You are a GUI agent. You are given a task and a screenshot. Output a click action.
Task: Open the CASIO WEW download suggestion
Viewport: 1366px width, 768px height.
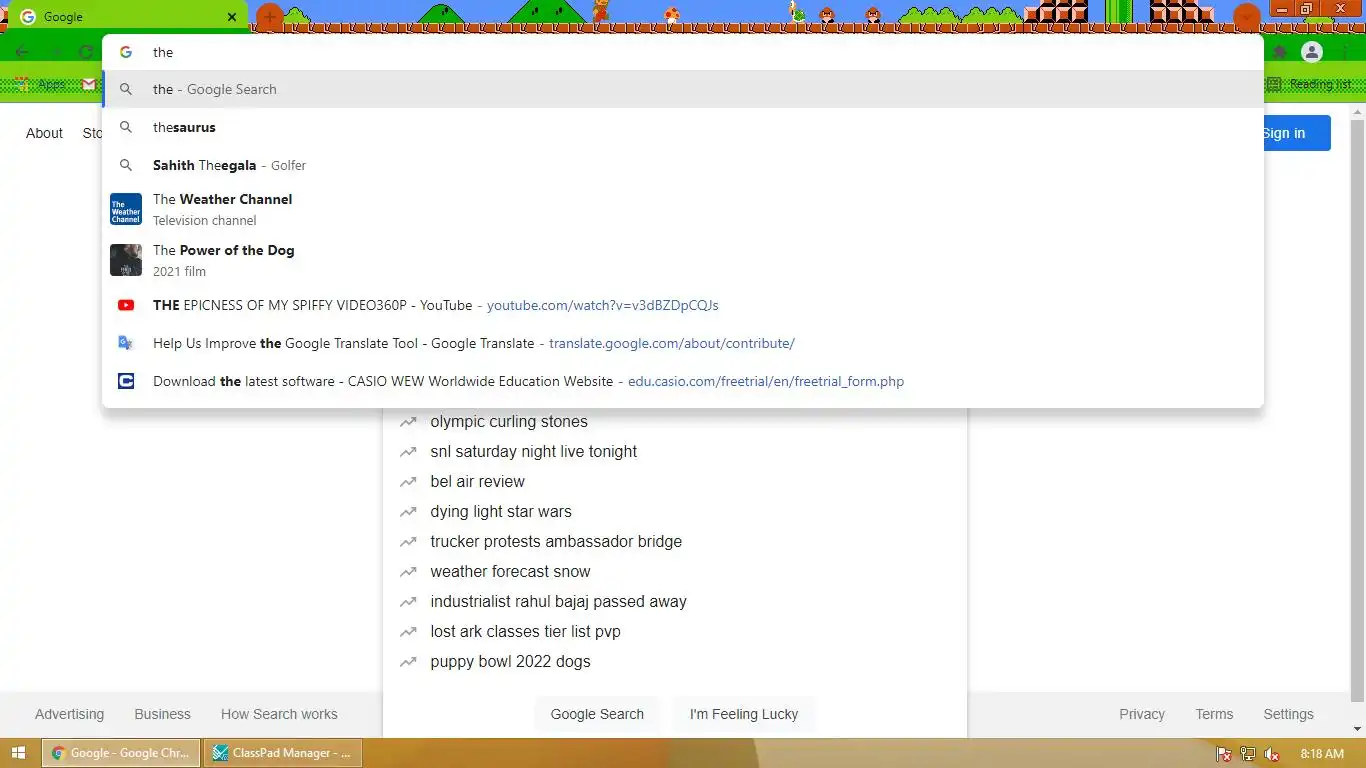683,381
